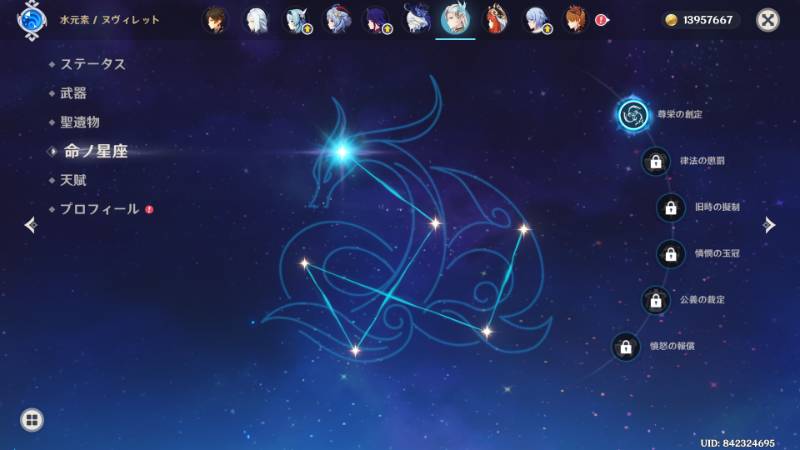Expand more characters via red notification arrow
The image size is (800, 450).
pyautogui.click(x=602, y=20)
